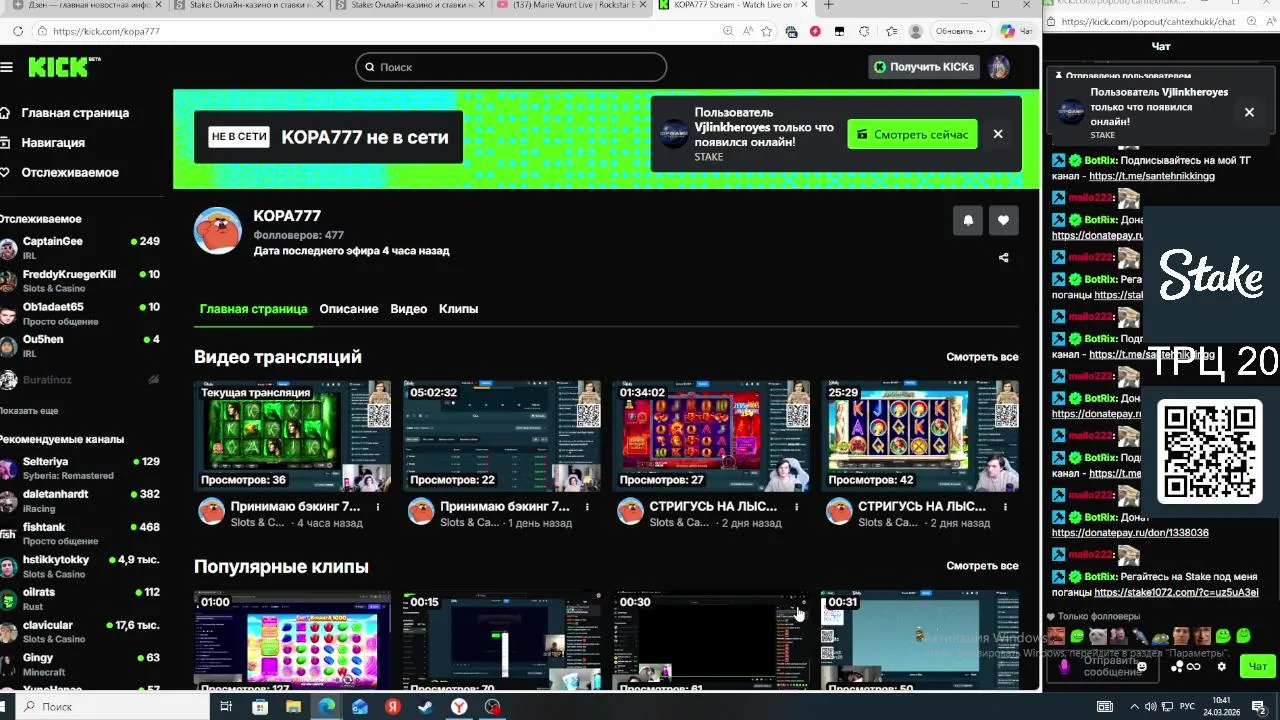1280x720 pixels.
Task: Open options menu for 1 день назад video
Action: (x=587, y=507)
